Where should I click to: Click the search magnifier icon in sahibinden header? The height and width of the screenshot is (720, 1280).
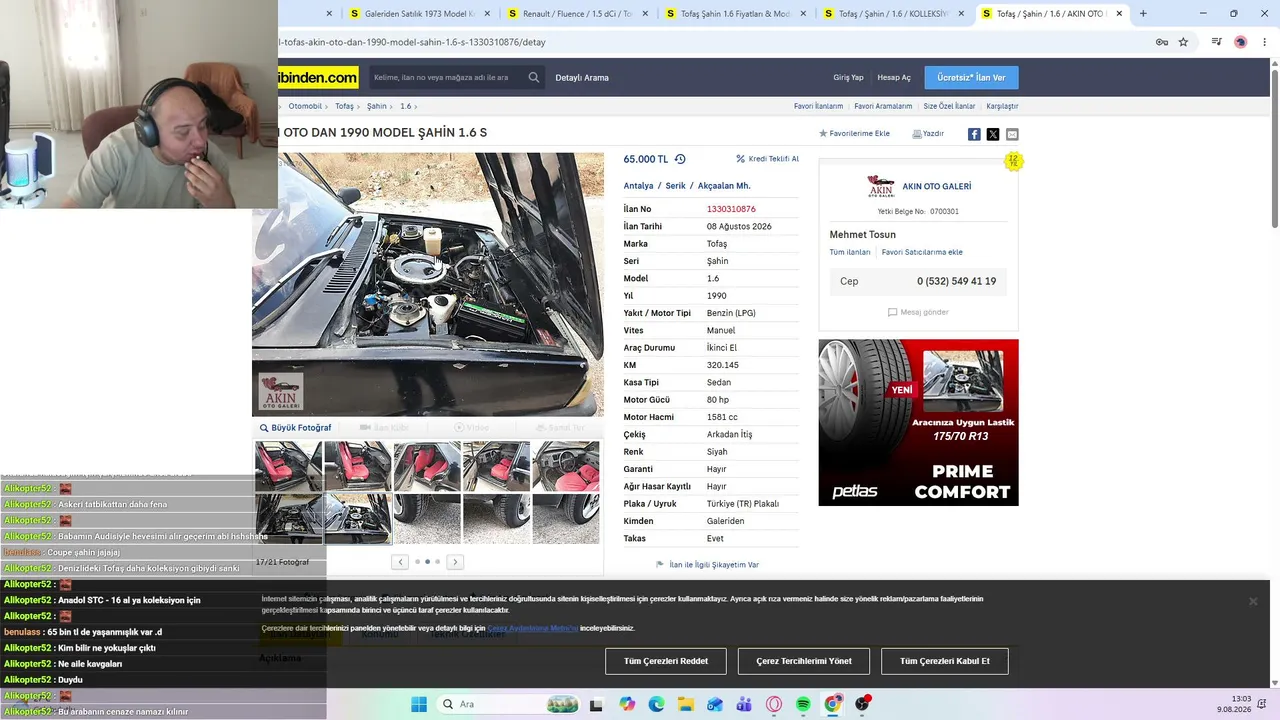pyautogui.click(x=534, y=77)
